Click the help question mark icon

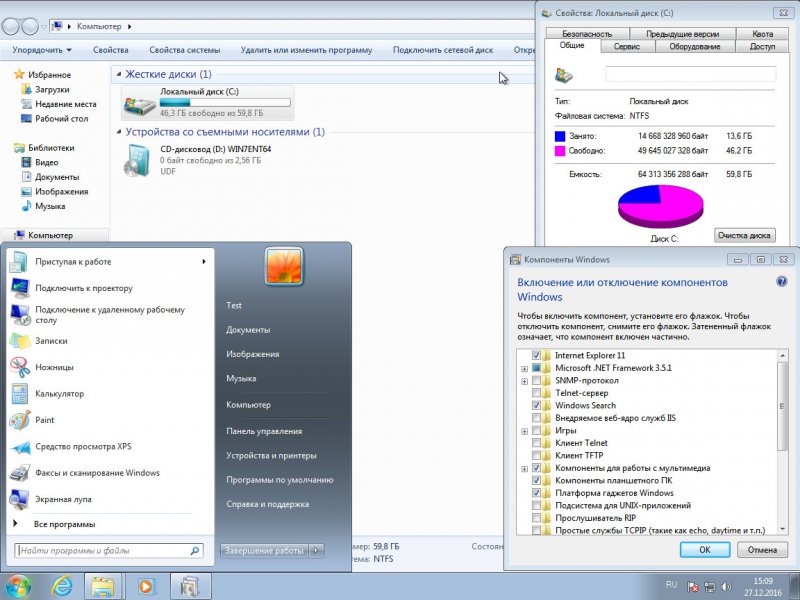click(781, 282)
